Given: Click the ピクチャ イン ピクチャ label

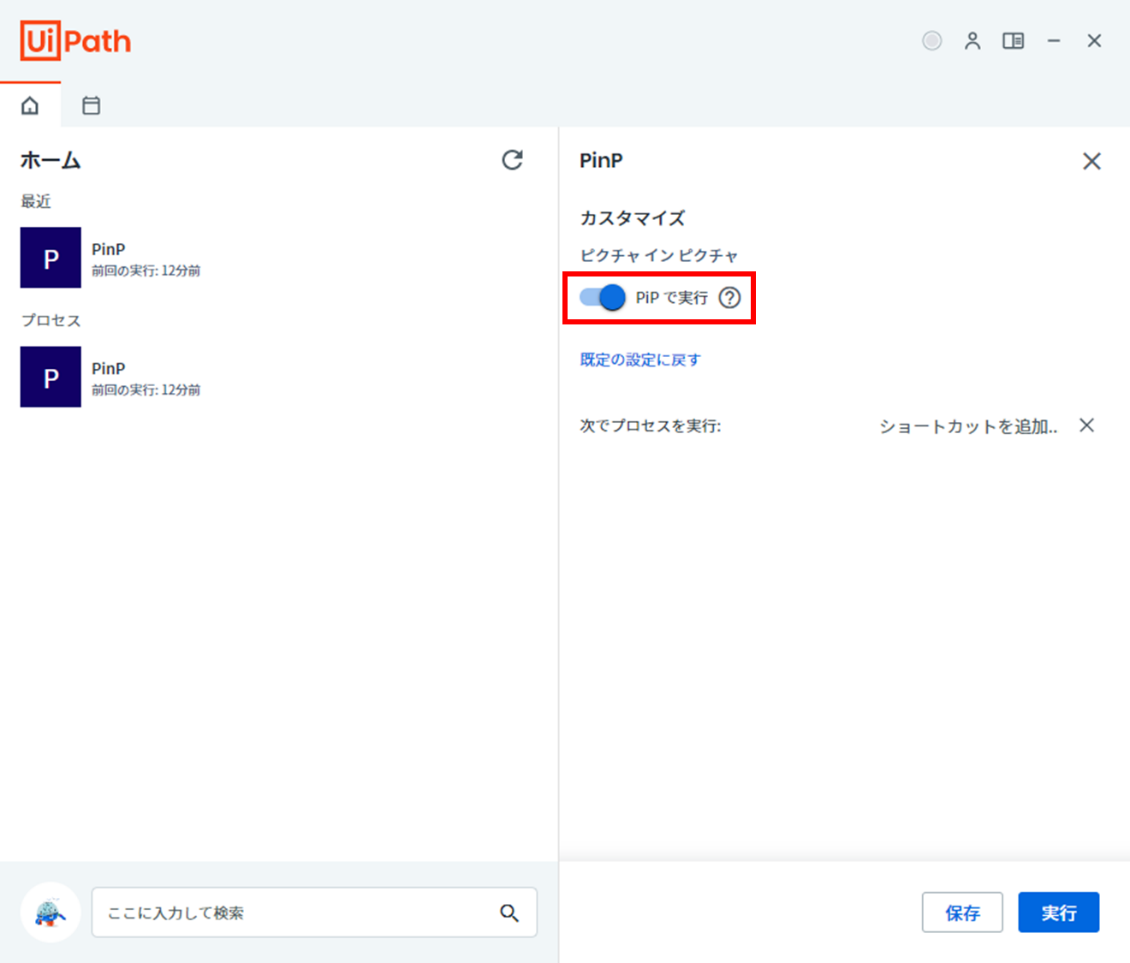Looking at the screenshot, I should click(x=659, y=256).
